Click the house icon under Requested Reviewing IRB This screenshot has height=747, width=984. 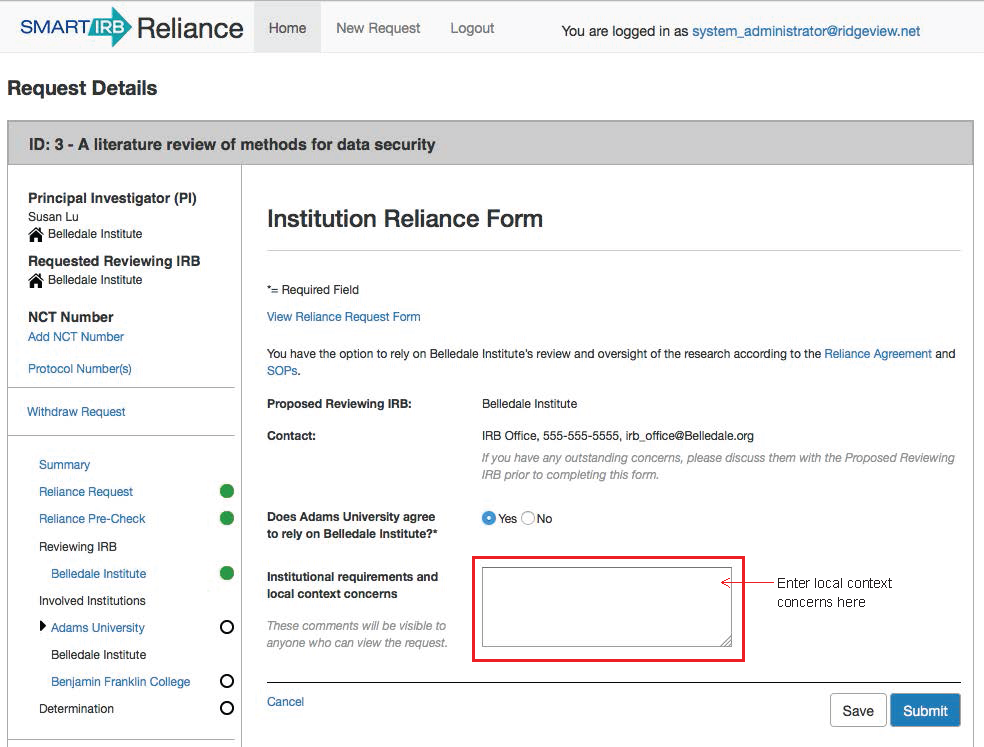coord(36,281)
